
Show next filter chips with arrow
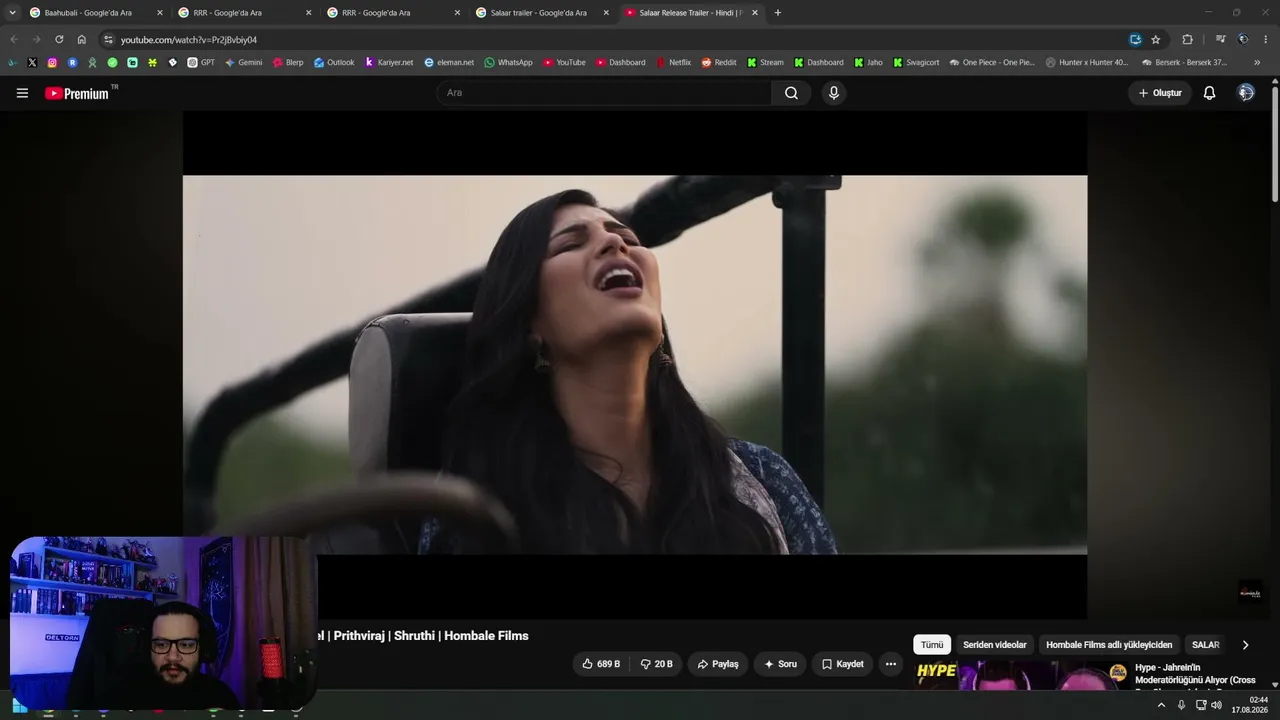click(x=1245, y=645)
